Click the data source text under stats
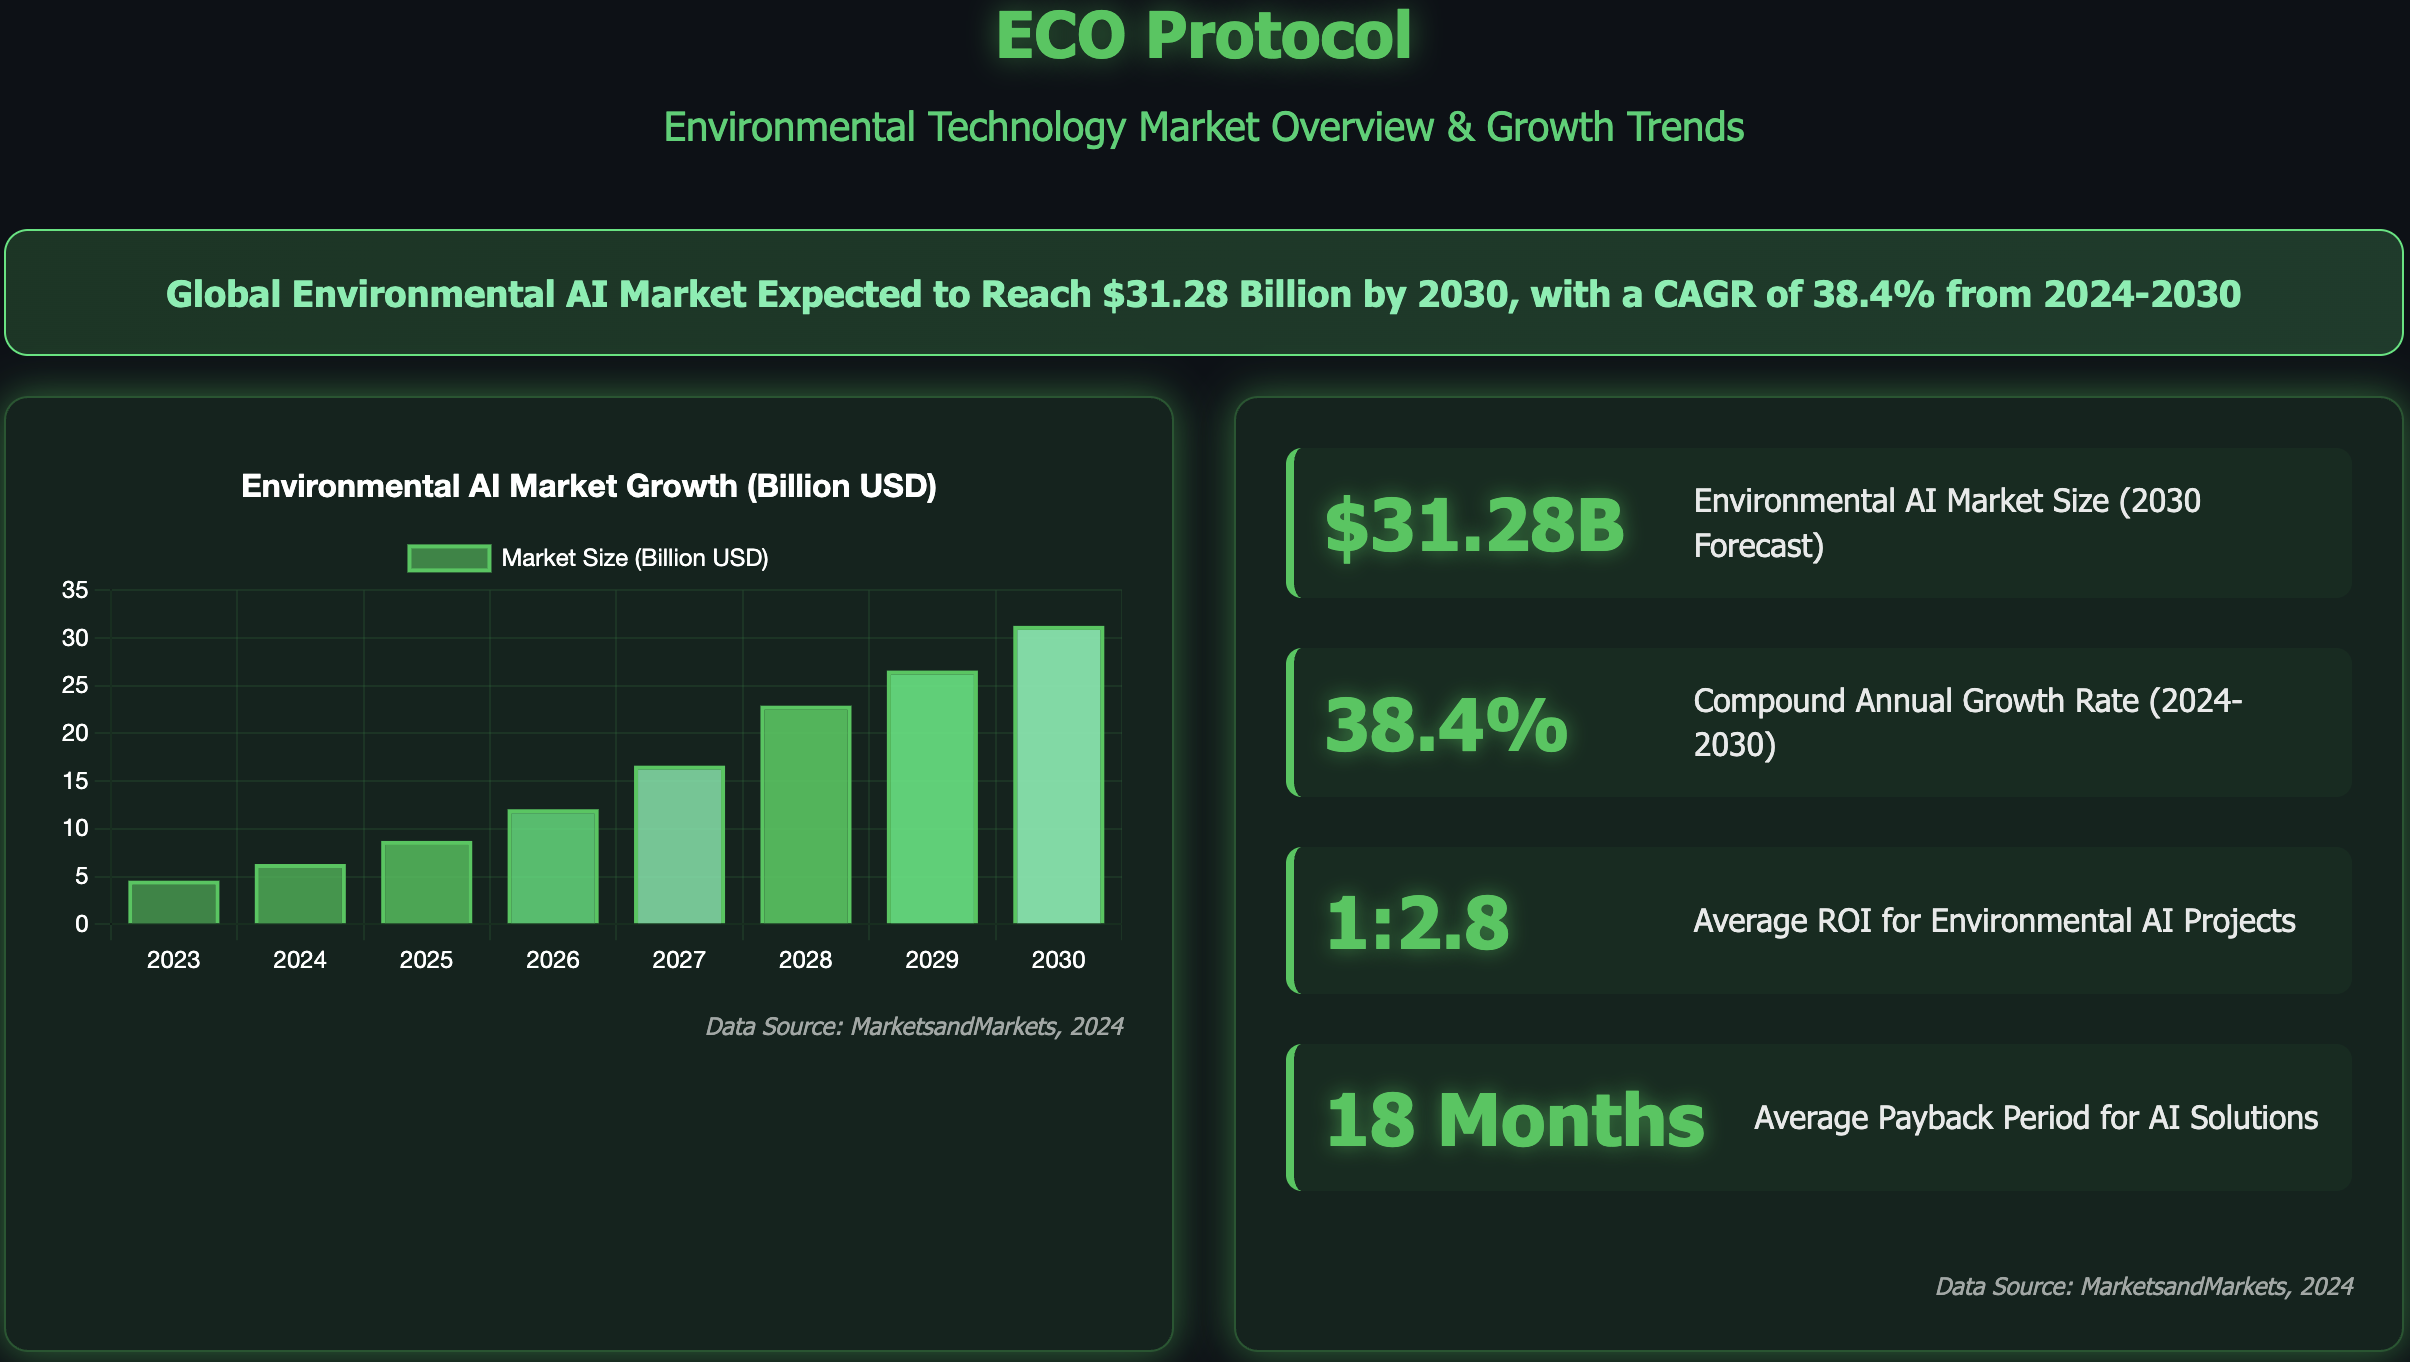Screen dimensions: 2410x1362 coord(2143,1286)
